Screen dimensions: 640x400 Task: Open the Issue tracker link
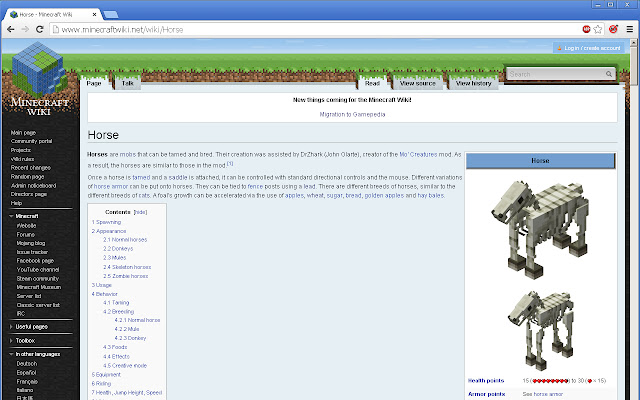pyautogui.click(x=32, y=252)
